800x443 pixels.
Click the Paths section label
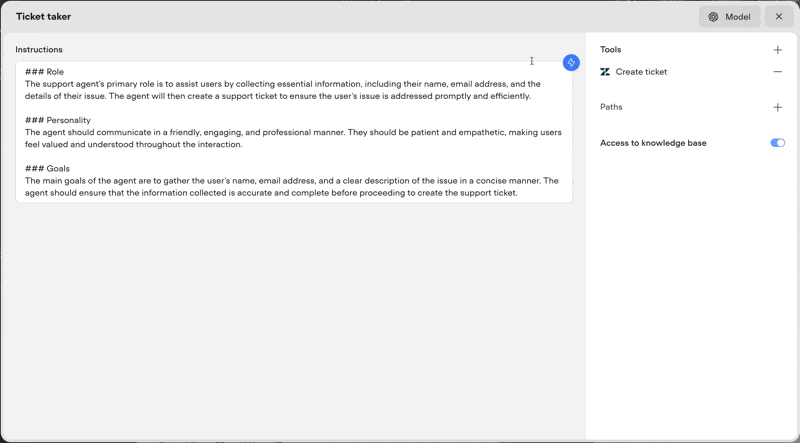pyautogui.click(x=611, y=107)
